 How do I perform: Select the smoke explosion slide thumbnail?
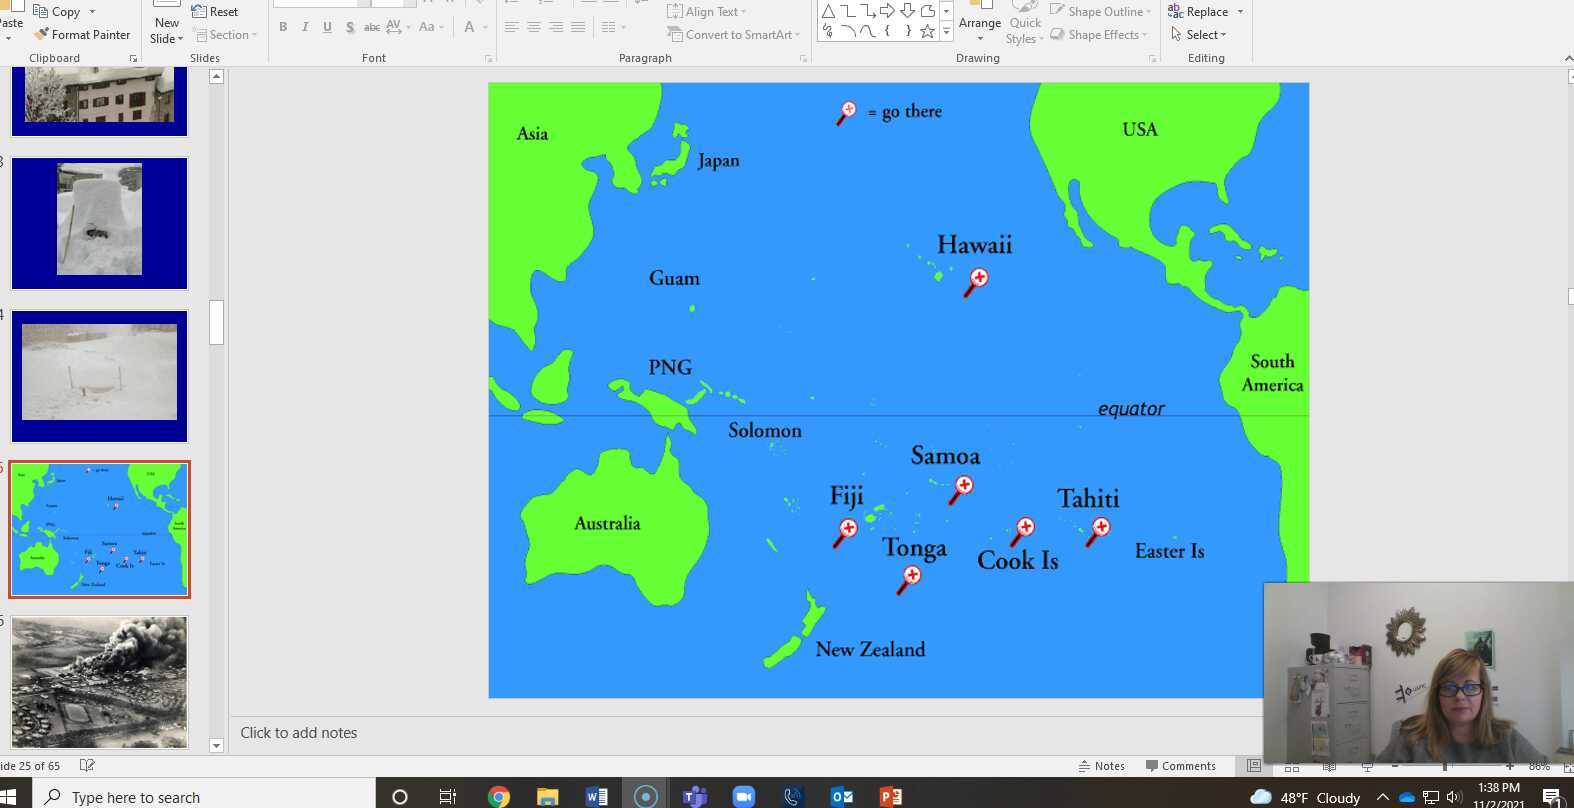point(99,682)
